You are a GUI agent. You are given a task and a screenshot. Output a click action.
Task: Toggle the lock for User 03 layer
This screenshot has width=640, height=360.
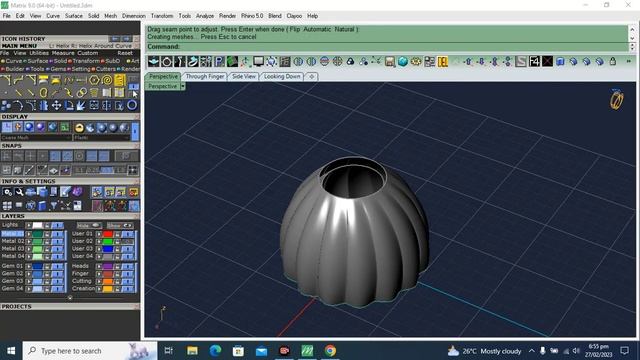(117, 249)
